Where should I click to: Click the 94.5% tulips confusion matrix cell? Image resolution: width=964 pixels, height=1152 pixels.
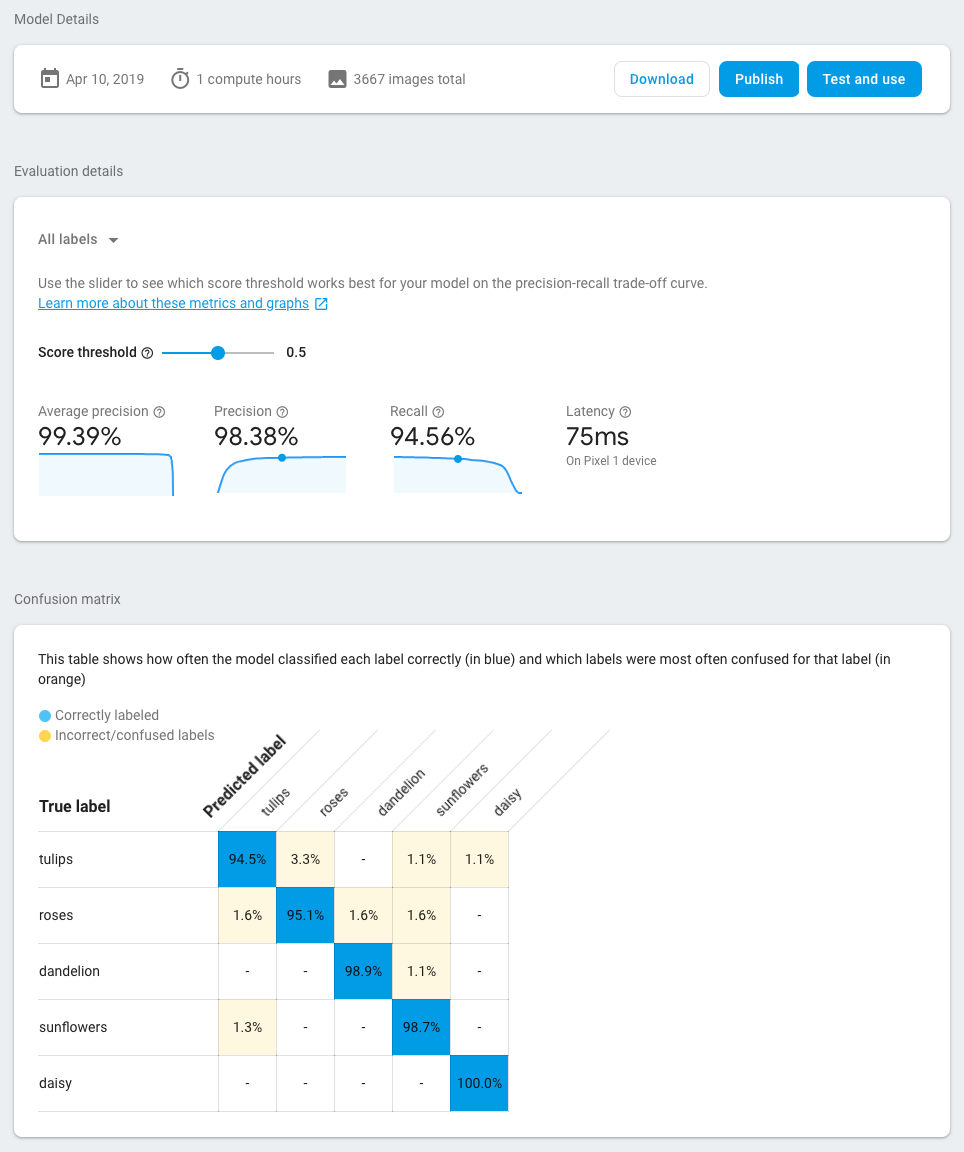[247, 859]
